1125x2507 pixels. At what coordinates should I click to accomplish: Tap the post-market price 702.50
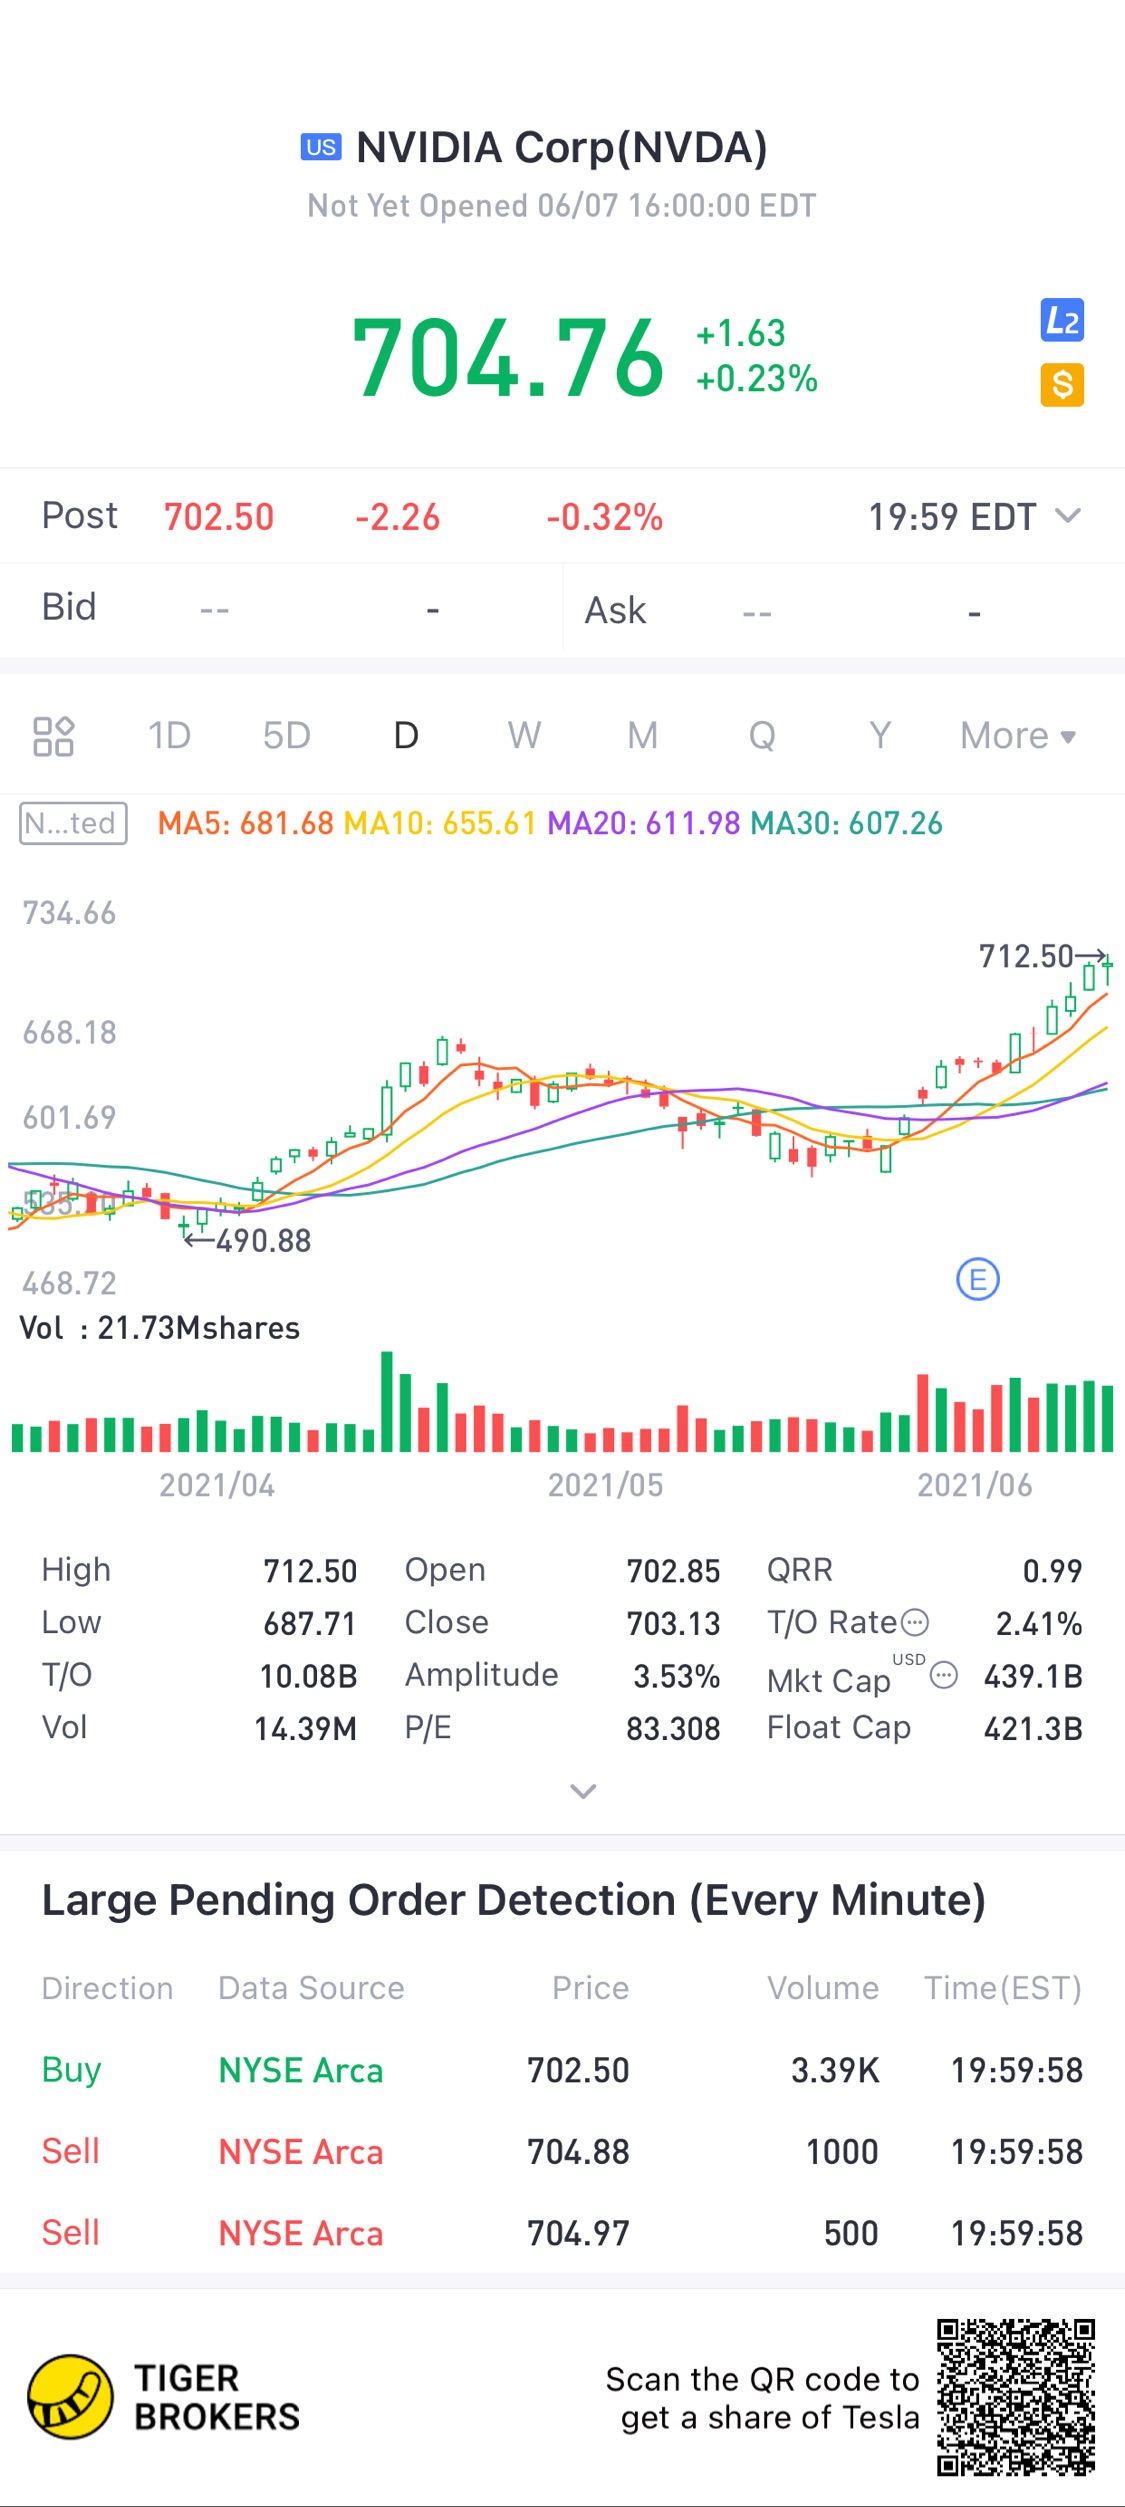coord(219,517)
